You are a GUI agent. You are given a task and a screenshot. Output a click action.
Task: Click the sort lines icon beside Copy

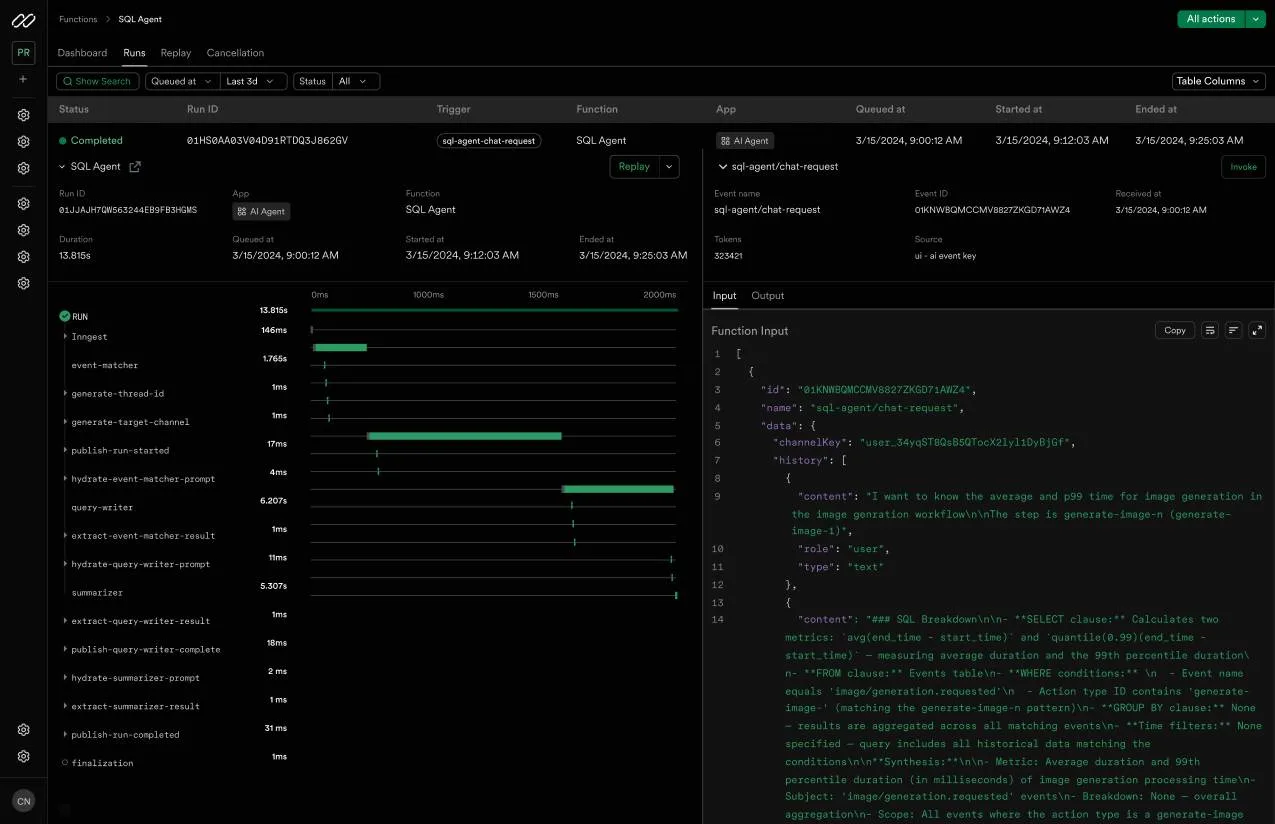(1233, 330)
